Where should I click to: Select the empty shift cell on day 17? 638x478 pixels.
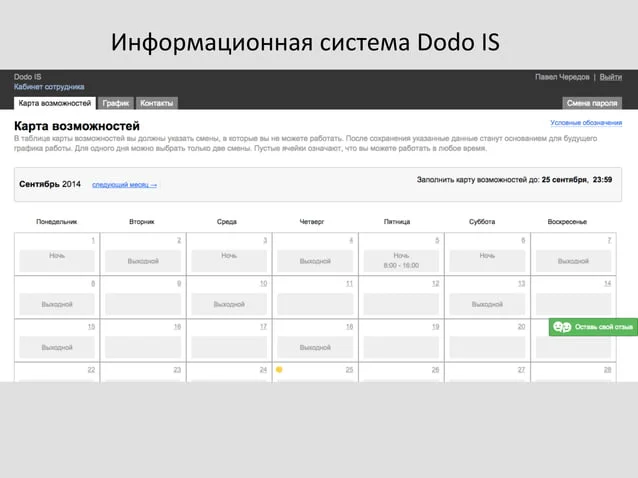229,347
